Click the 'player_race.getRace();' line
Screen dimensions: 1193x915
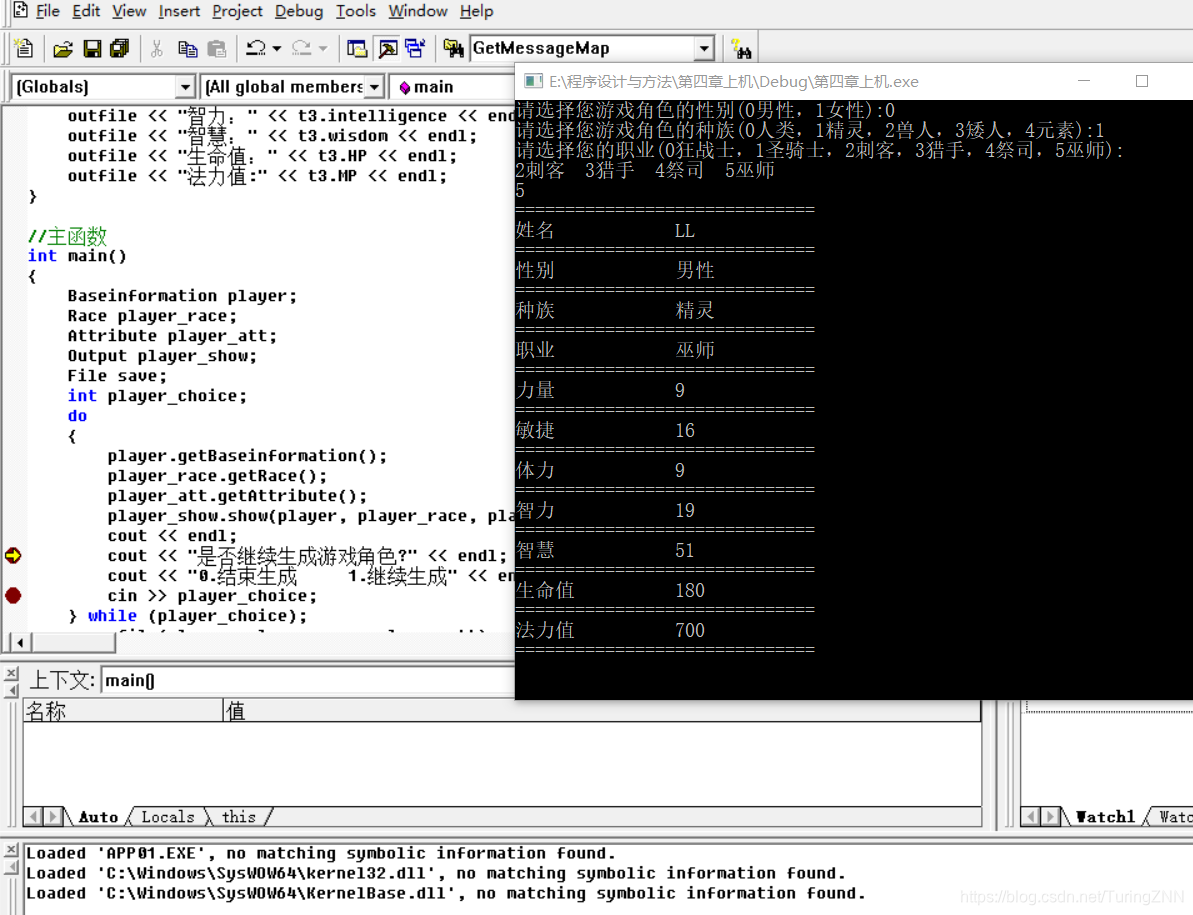tap(217, 476)
